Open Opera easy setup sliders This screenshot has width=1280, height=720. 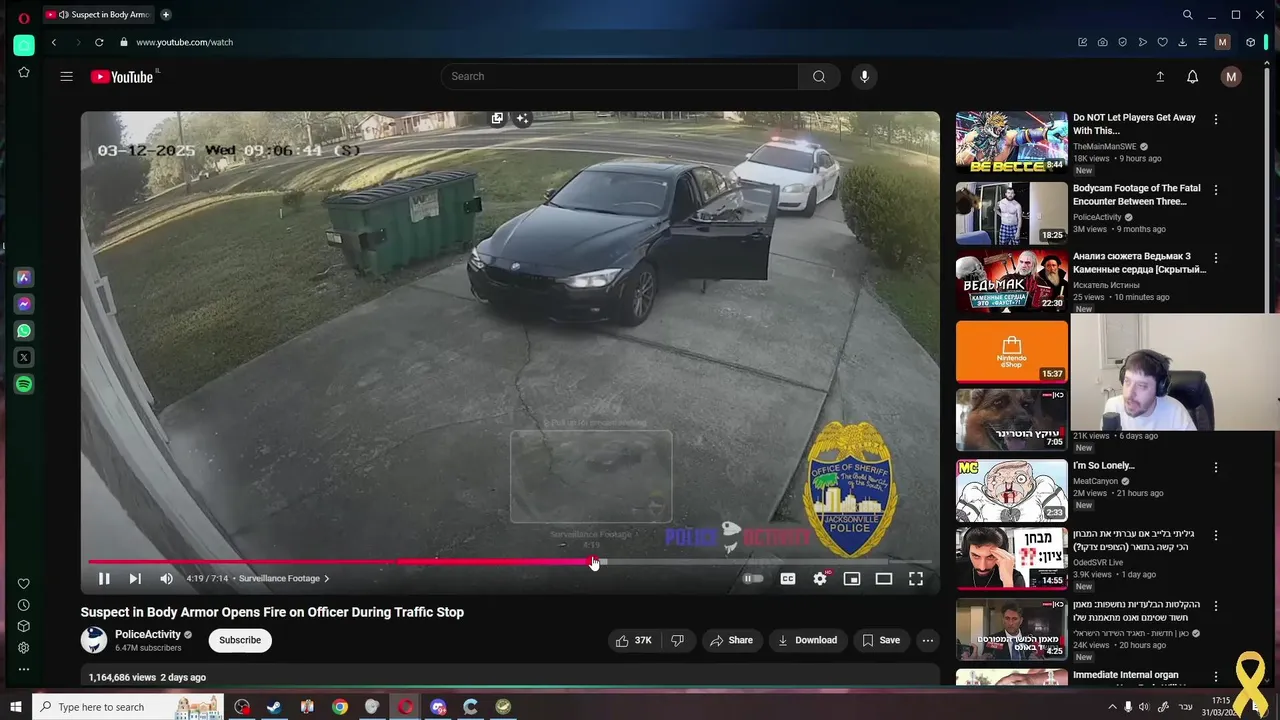point(1202,42)
